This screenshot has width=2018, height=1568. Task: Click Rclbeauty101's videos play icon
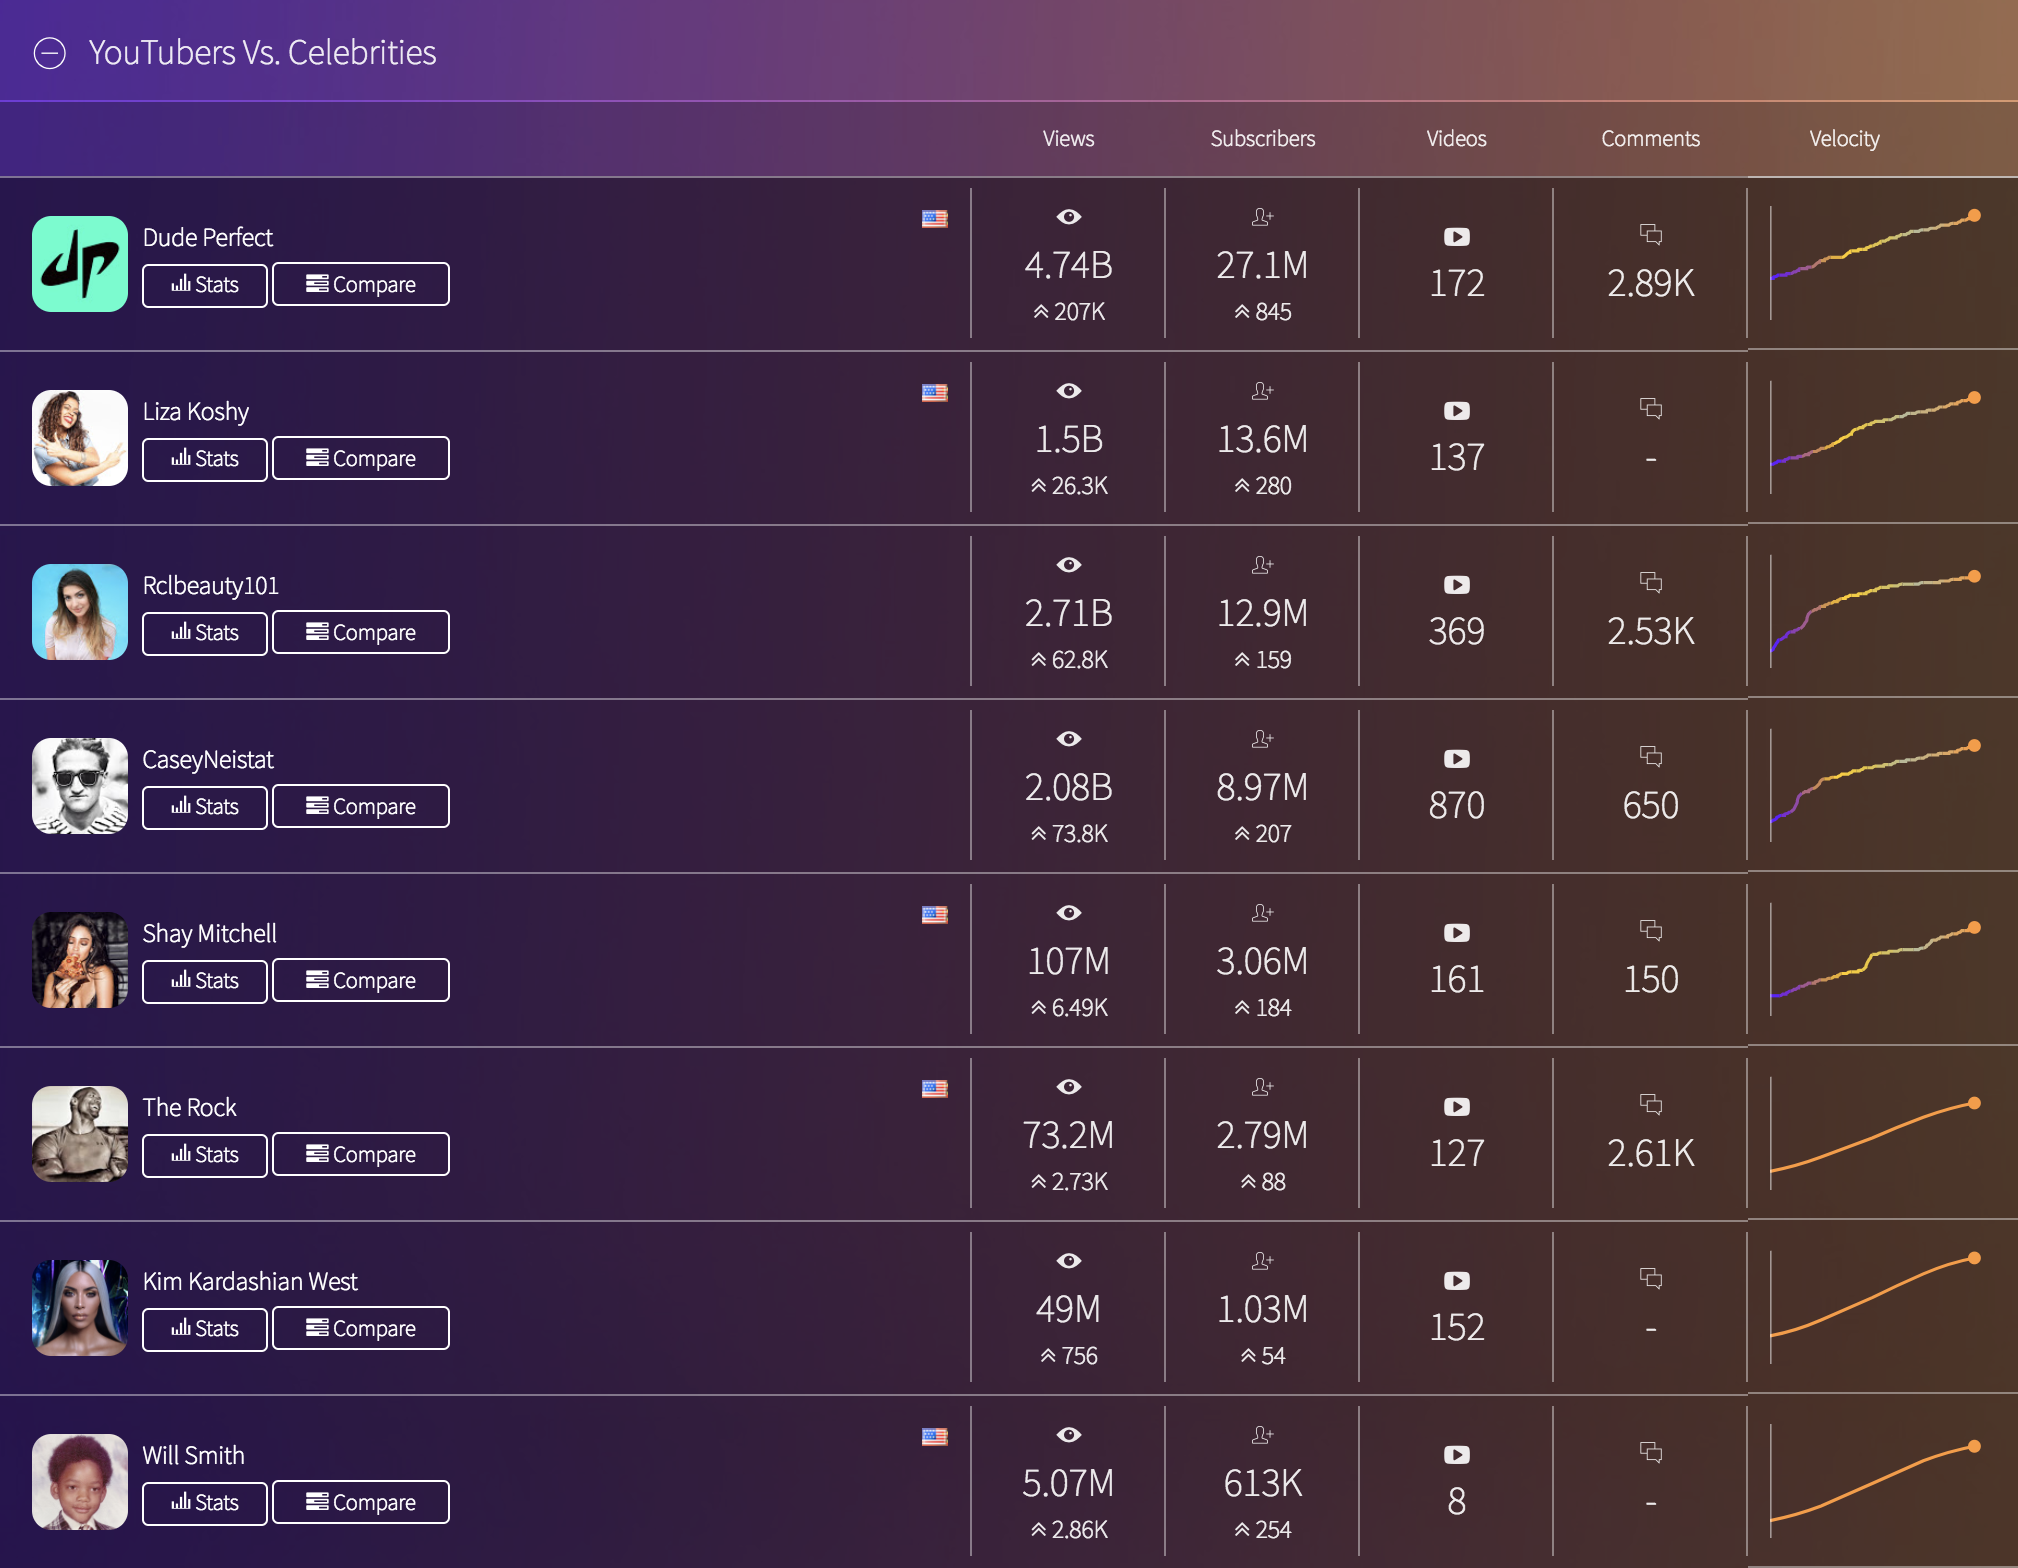click(1456, 585)
